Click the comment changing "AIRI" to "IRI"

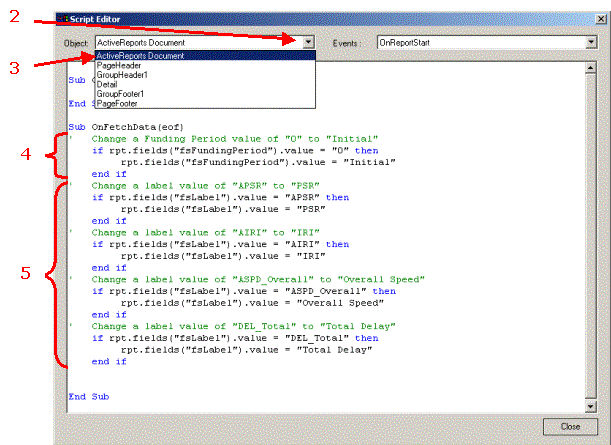pyautogui.click(x=205, y=232)
